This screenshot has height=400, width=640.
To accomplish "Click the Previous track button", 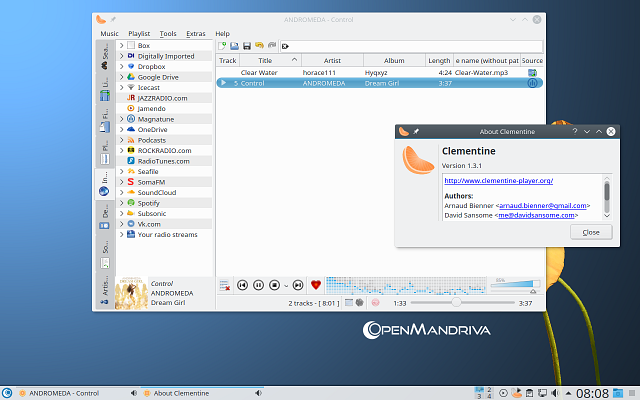I will coord(242,285).
